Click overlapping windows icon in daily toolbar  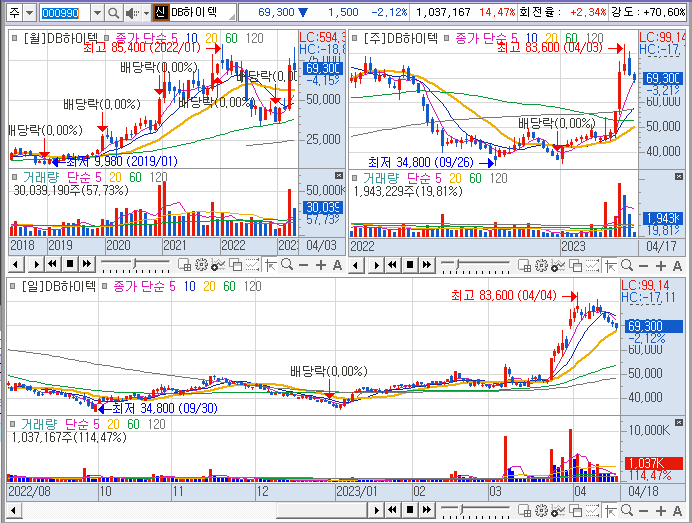click(575, 511)
